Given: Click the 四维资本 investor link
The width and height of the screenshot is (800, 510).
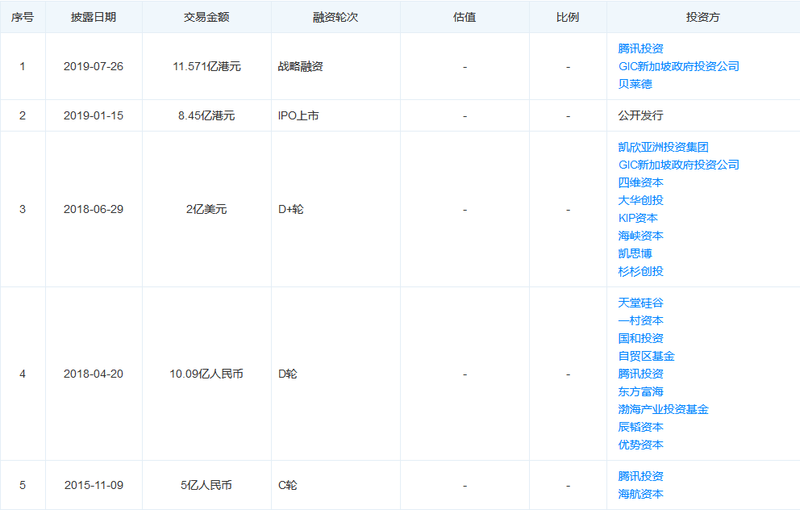Looking at the screenshot, I should click(640, 183).
